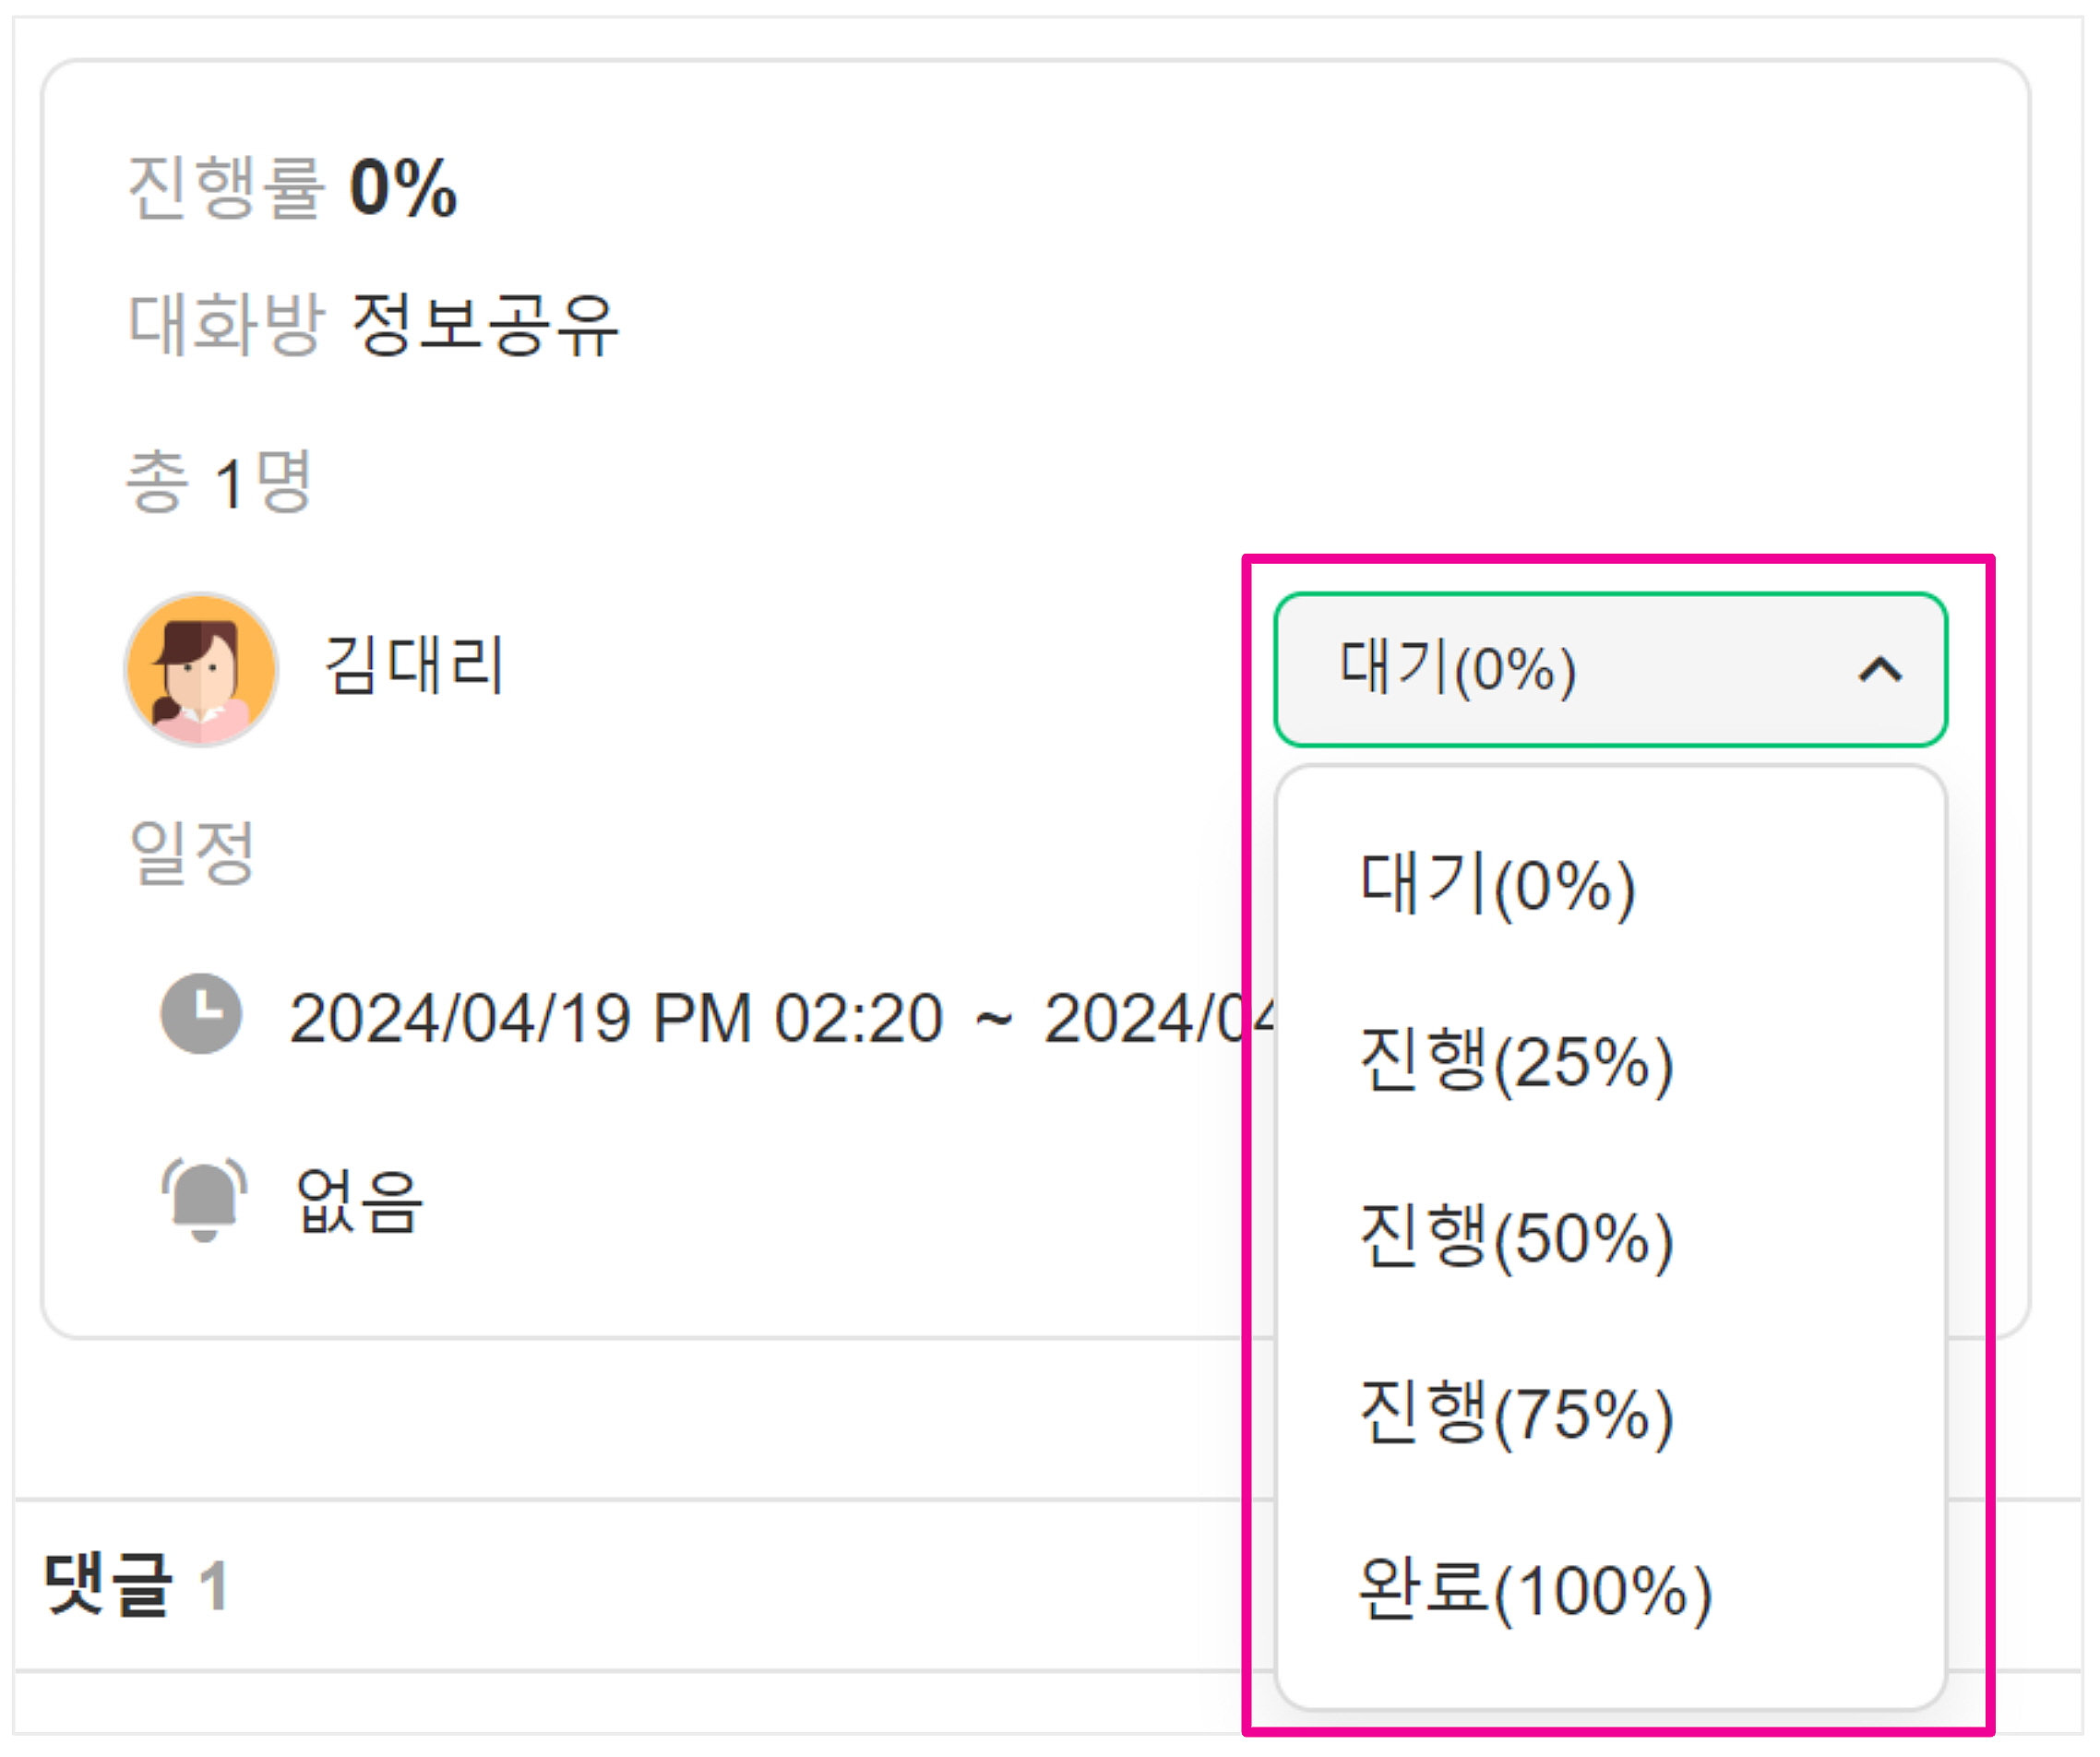2100x1757 pixels.
Task: Pick the 진행(75%) progress option
Action: pos(1516,1413)
